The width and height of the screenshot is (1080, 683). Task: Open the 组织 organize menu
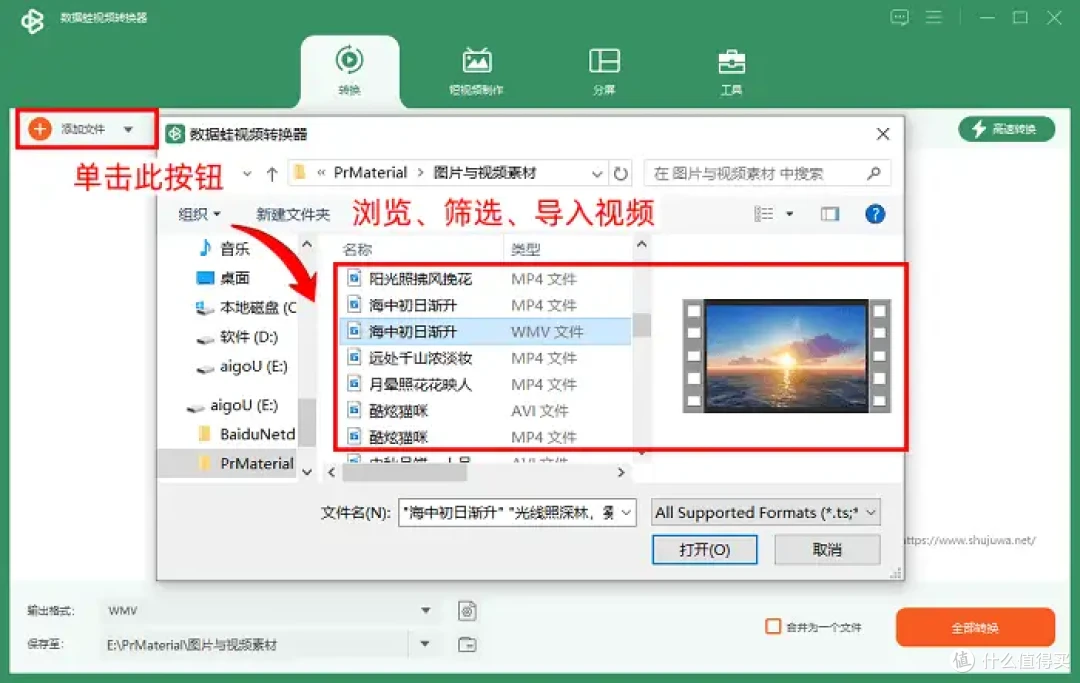(199, 214)
